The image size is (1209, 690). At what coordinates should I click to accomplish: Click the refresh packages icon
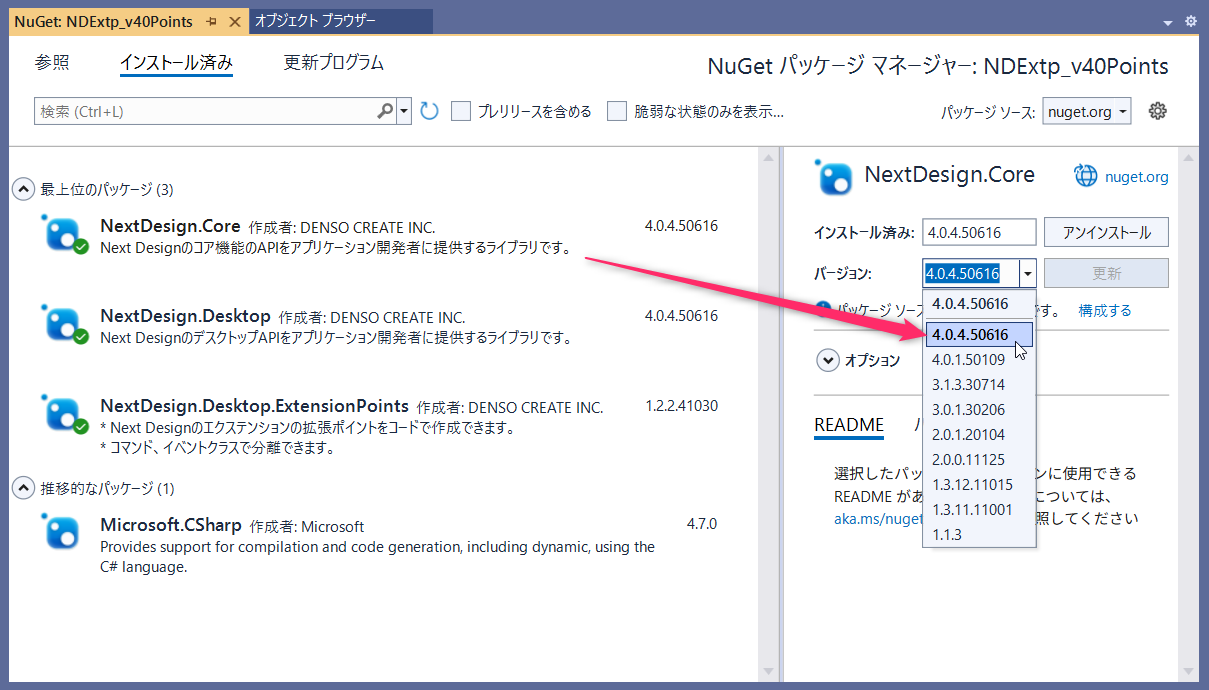429,111
